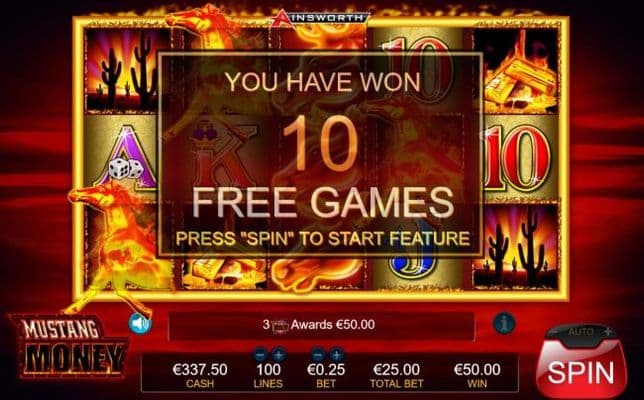The height and width of the screenshot is (400, 644).
Task: Mute the game sound speaker icon
Action: (x=140, y=324)
